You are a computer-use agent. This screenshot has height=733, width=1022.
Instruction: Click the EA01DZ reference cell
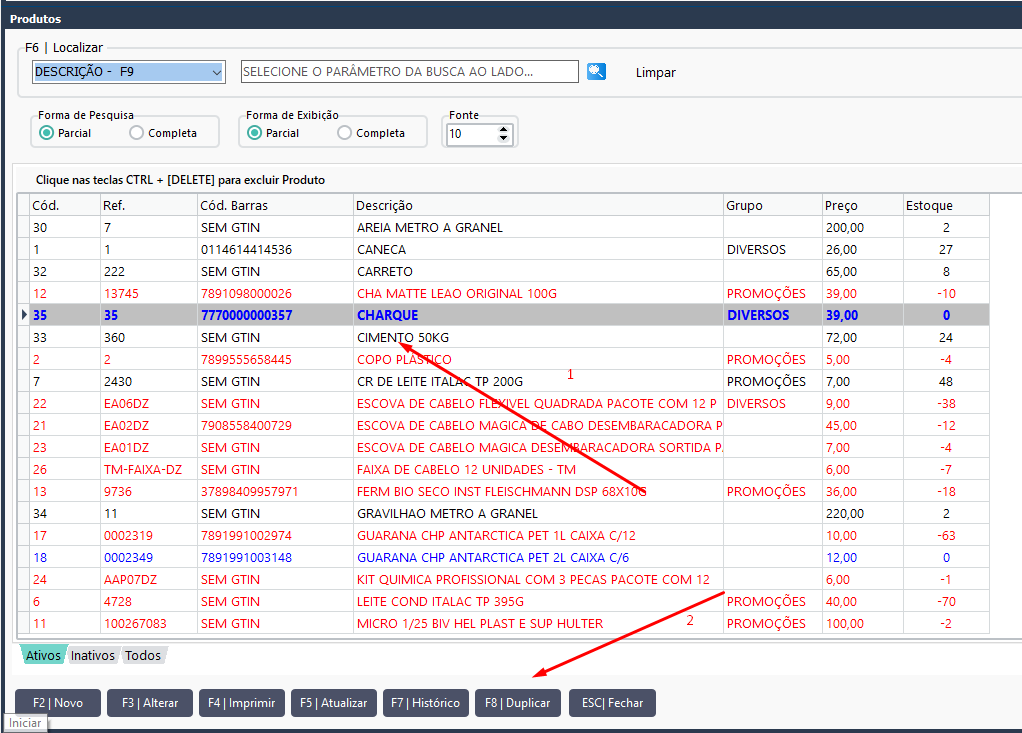click(x=149, y=448)
